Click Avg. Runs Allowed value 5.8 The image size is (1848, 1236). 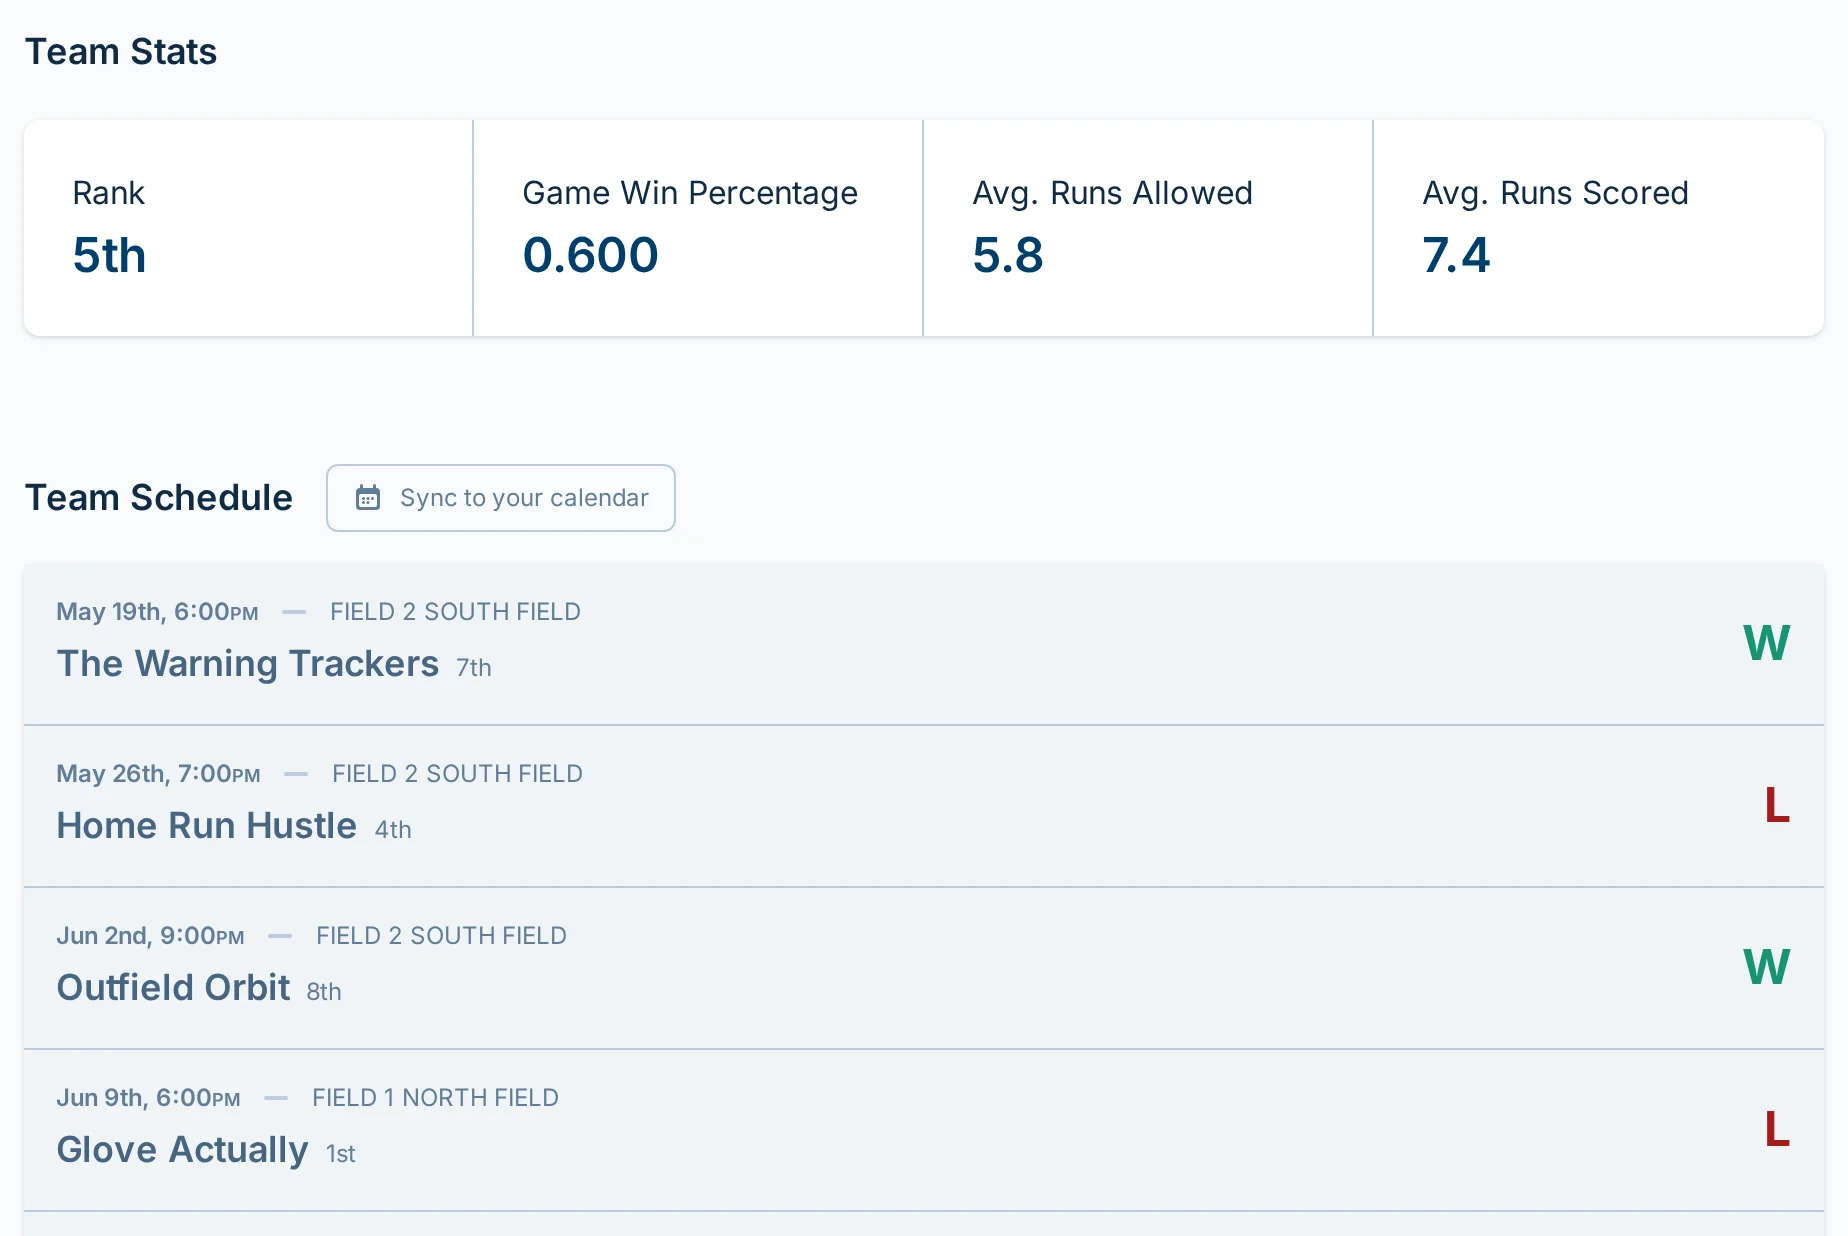coord(1008,255)
